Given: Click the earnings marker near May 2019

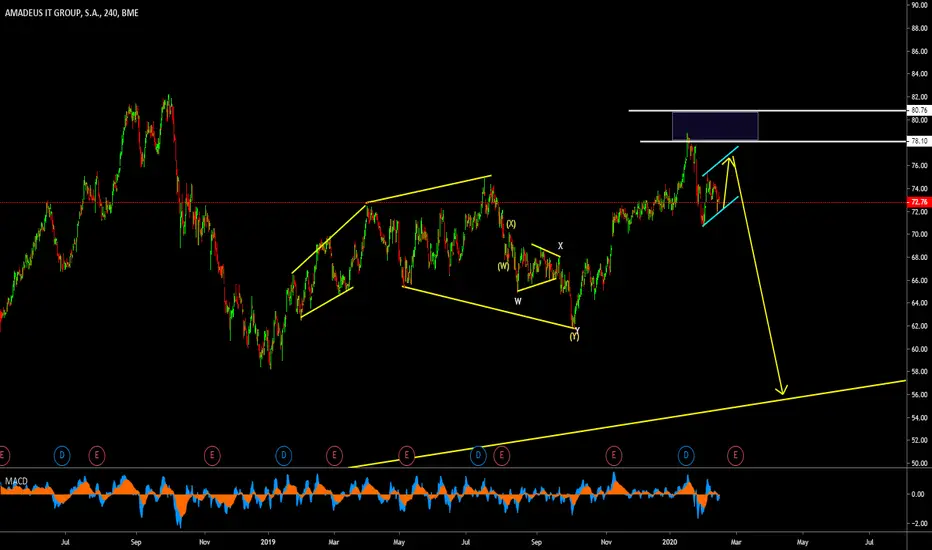Looking at the screenshot, I should click(407, 456).
